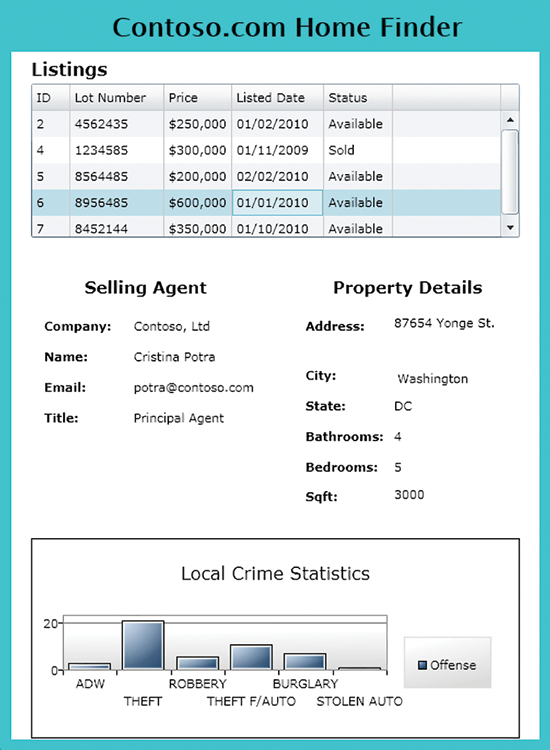This screenshot has width=550, height=750.
Task: Click the $600,000 price cell
Action: [198, 203]
